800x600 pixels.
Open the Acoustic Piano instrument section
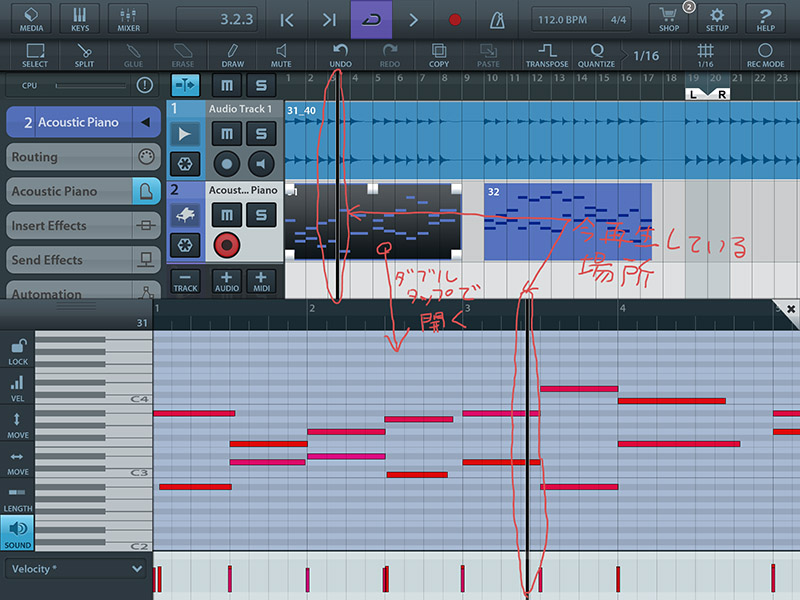(83, 191)
